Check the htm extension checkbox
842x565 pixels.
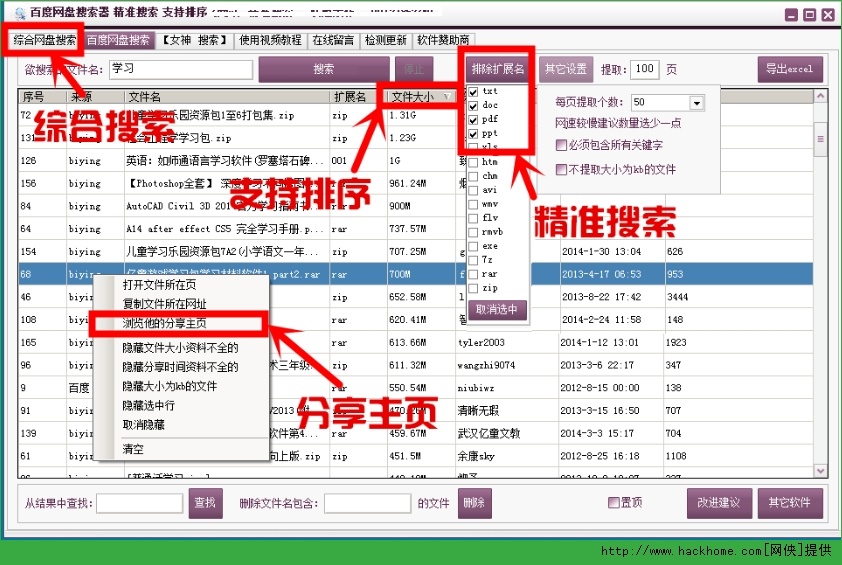click(473, 162)
